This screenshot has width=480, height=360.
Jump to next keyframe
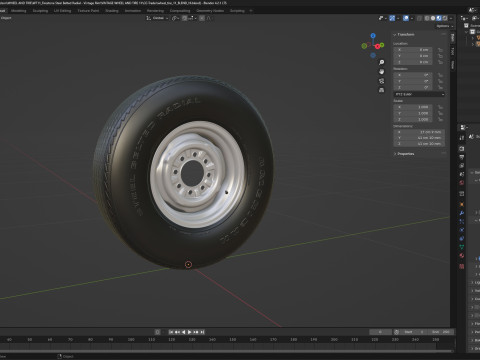coord(196,332)
